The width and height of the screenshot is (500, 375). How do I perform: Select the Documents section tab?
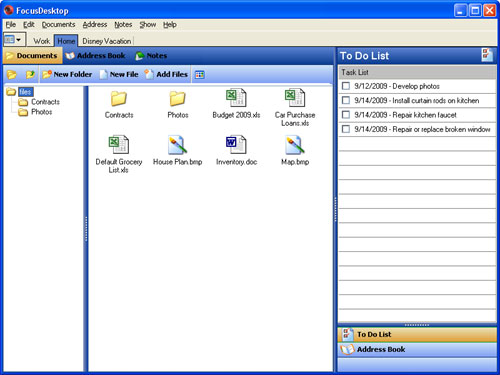click(x=32, y=56)
